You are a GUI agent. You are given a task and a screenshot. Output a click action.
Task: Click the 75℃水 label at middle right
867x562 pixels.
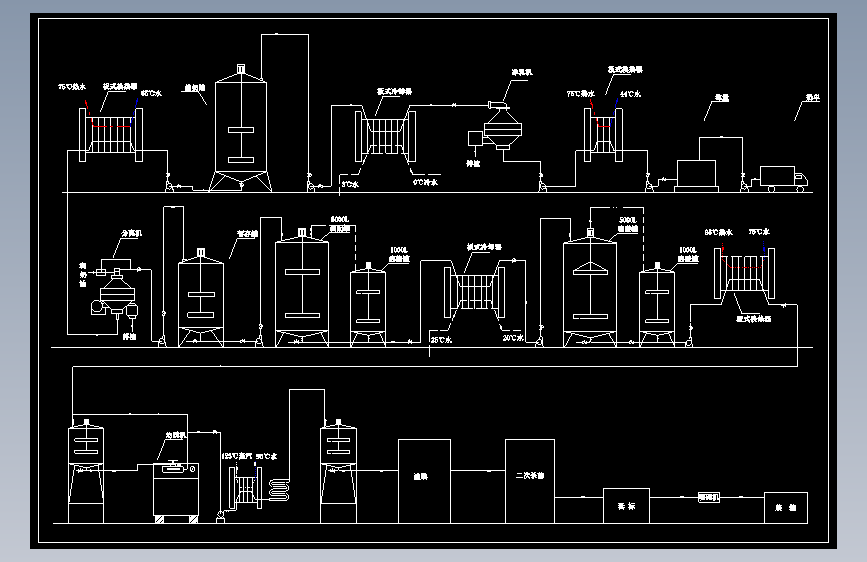[x=759, y=232]
